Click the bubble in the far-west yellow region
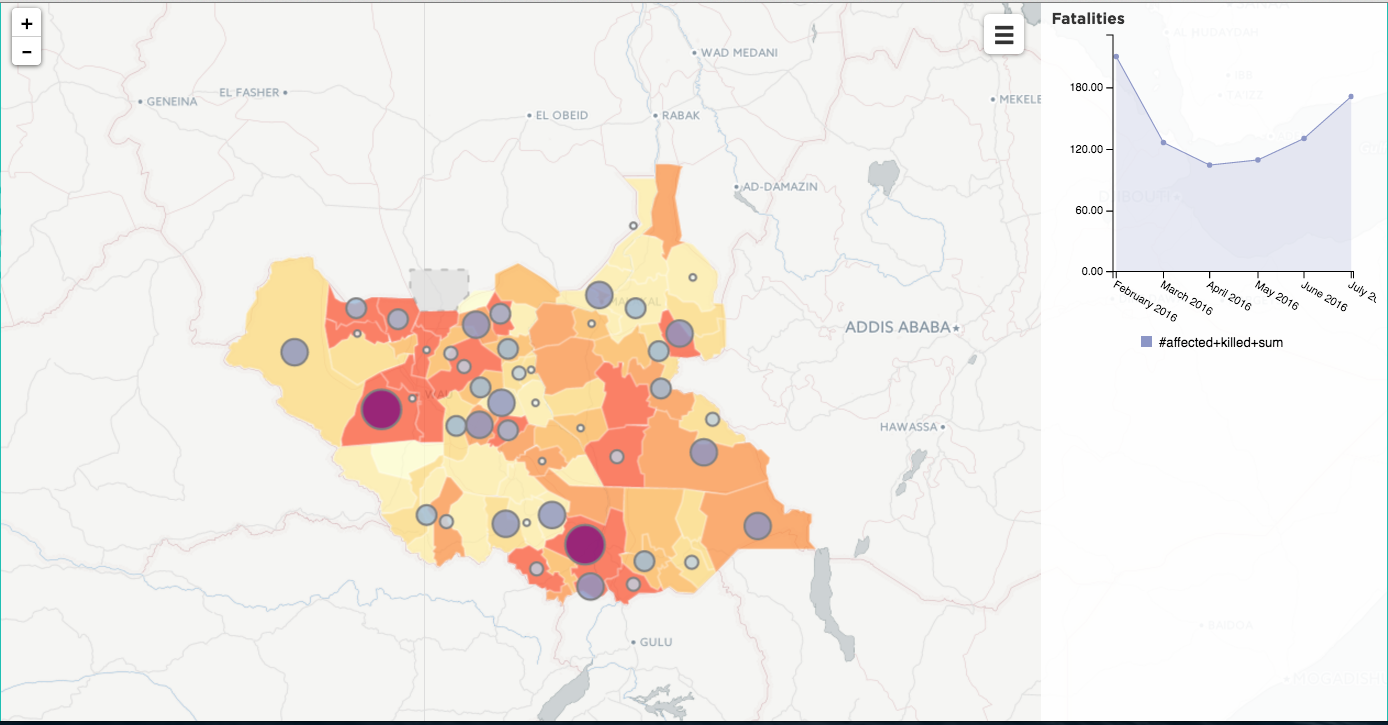Screen dimensions: 1388x725 click(x=294, y=352)
